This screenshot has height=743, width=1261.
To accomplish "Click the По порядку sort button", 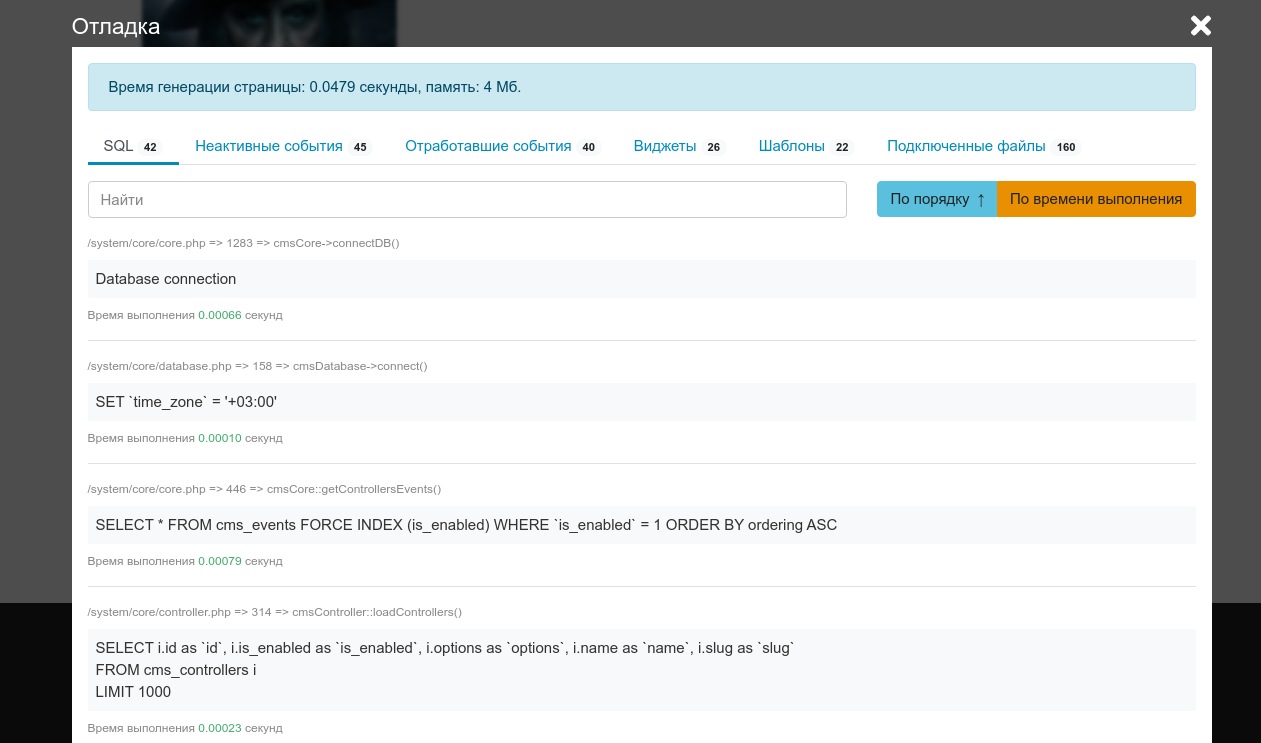I will pos(930,199).
